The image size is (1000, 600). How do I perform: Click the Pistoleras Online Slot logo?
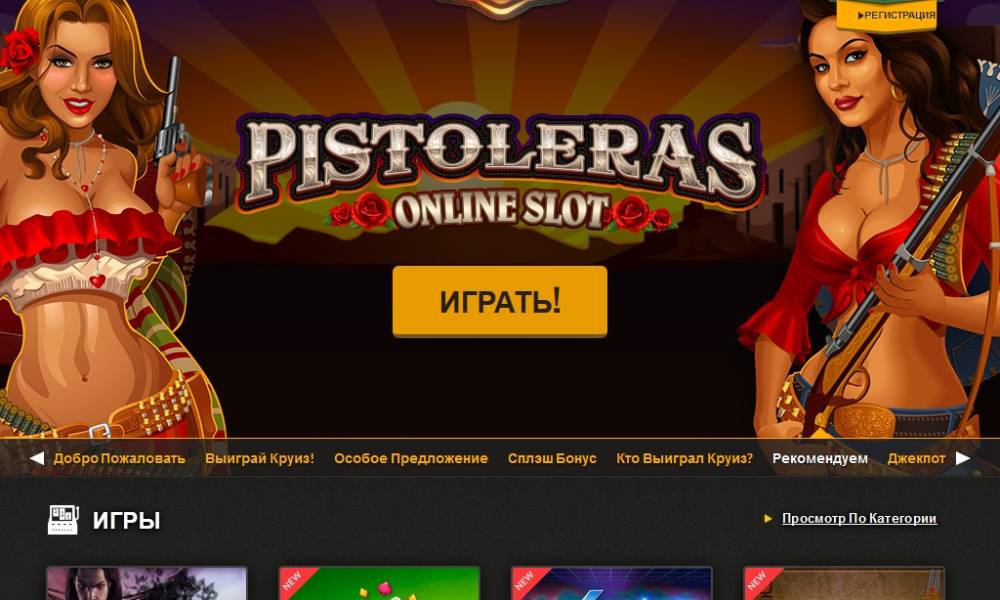pyautogui.click(x=499, y=172)
